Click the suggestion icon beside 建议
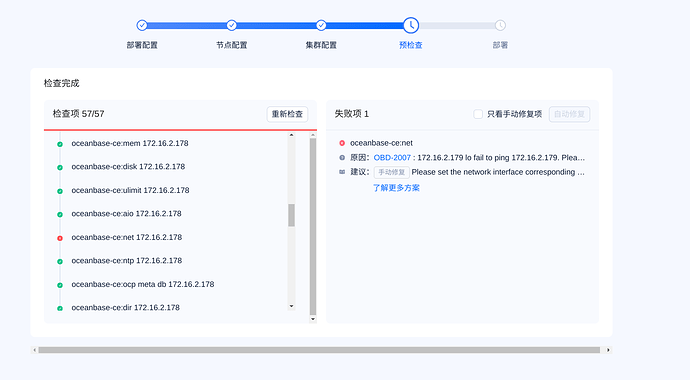The height and width of the screenshot is (380, 690). [342, 172]
